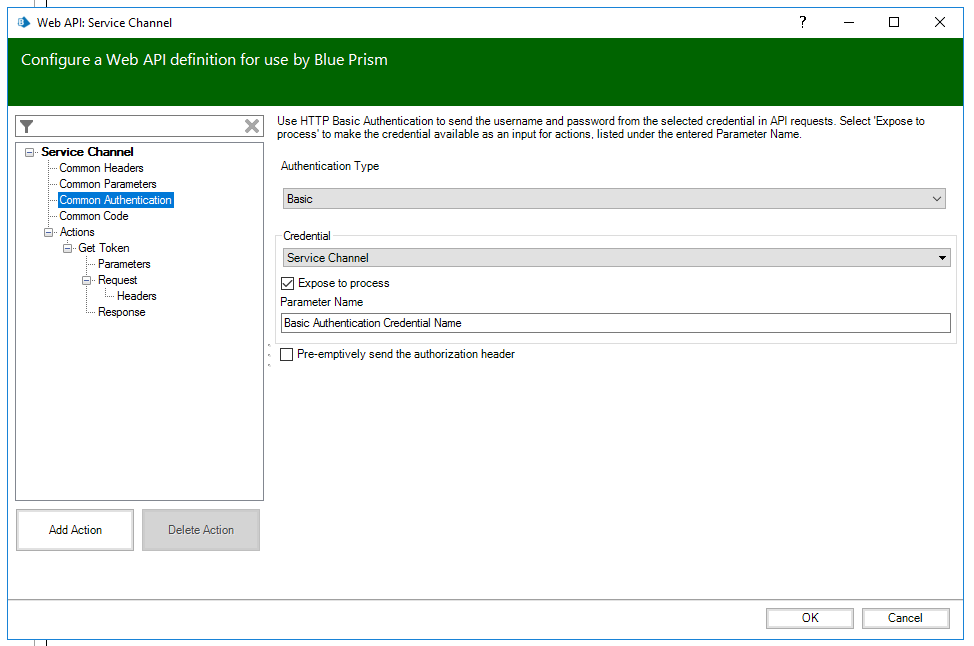Collapse the Actions tree node

click(49, 232)
